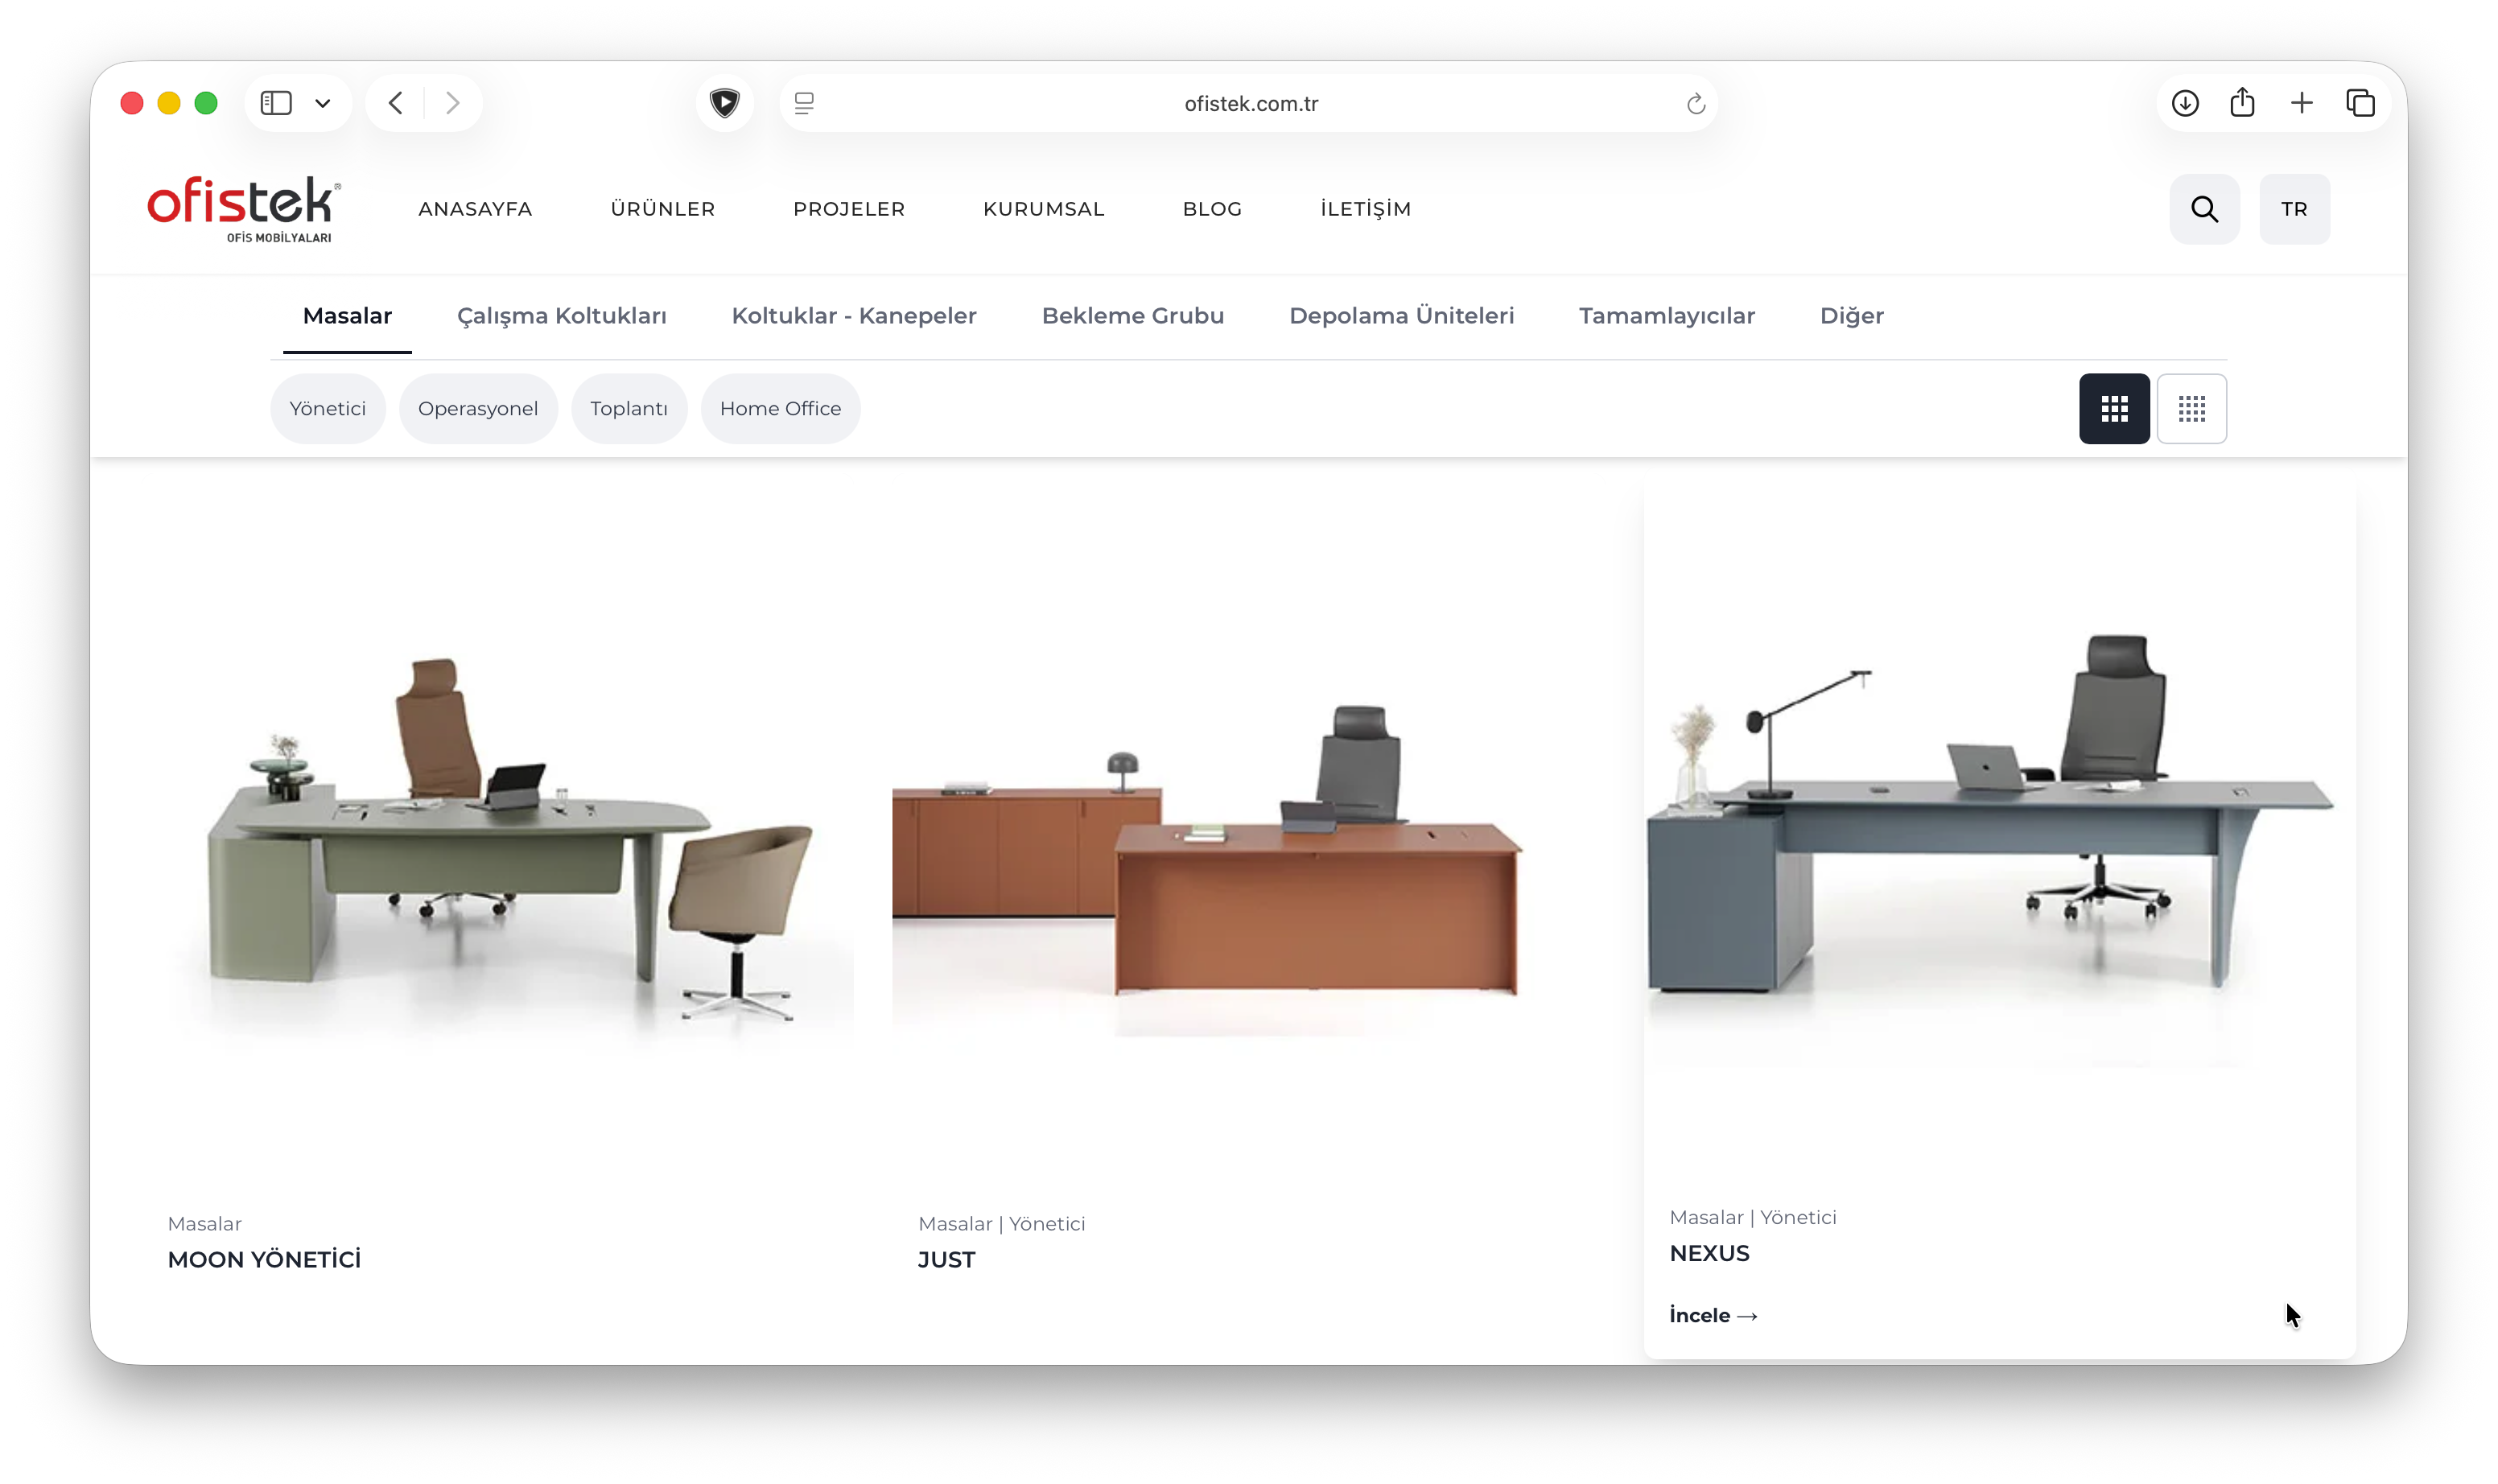Open the search on the Ofistek site
Viewport: 2498px width, 1484px height.
(2204, 208)
